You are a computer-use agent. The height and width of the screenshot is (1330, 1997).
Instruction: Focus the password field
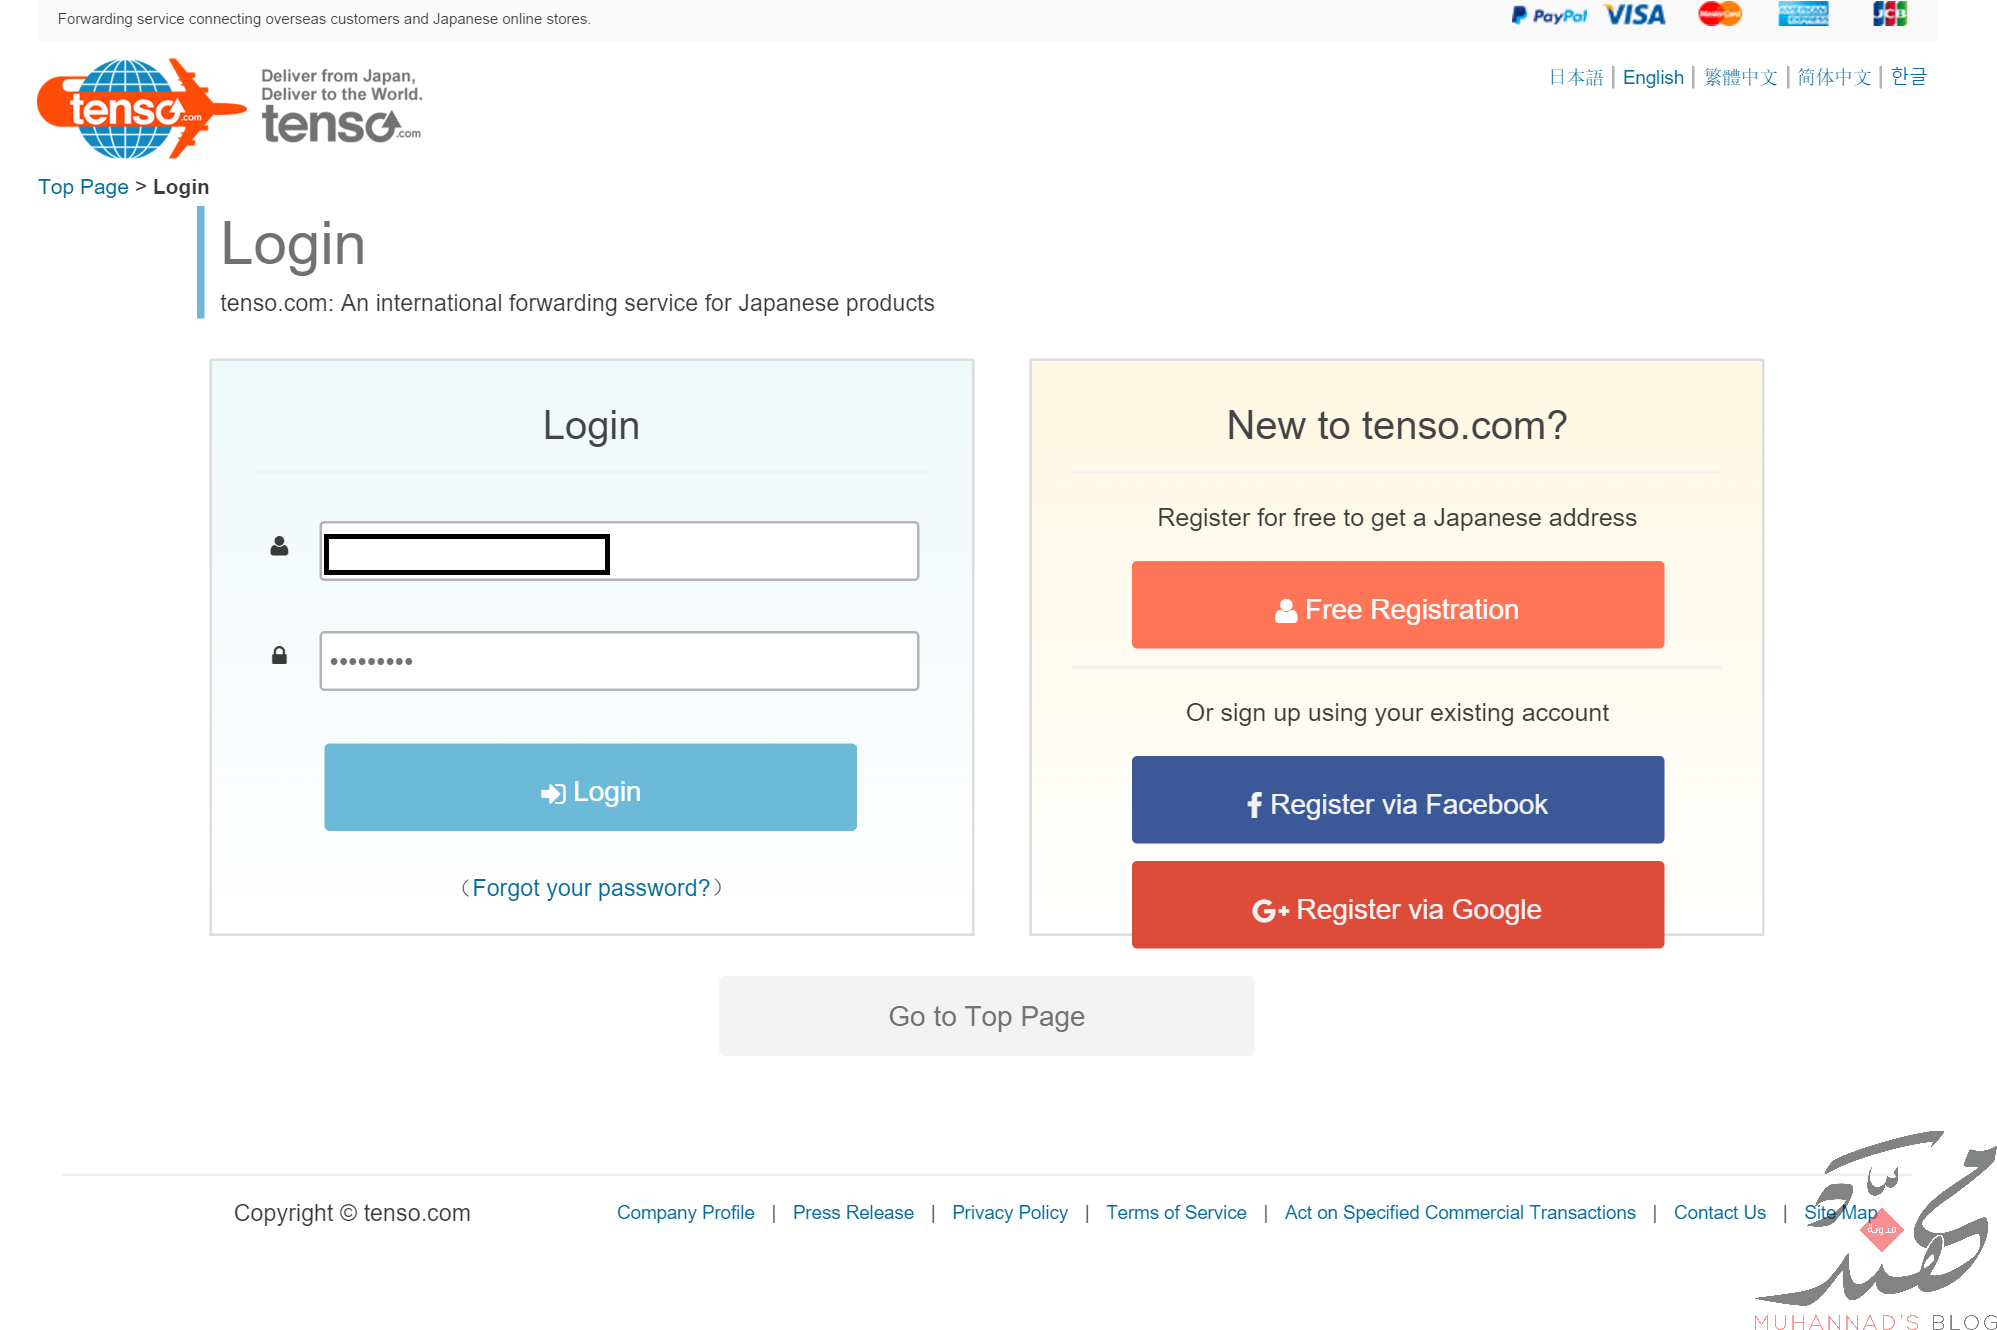[618, 661]
